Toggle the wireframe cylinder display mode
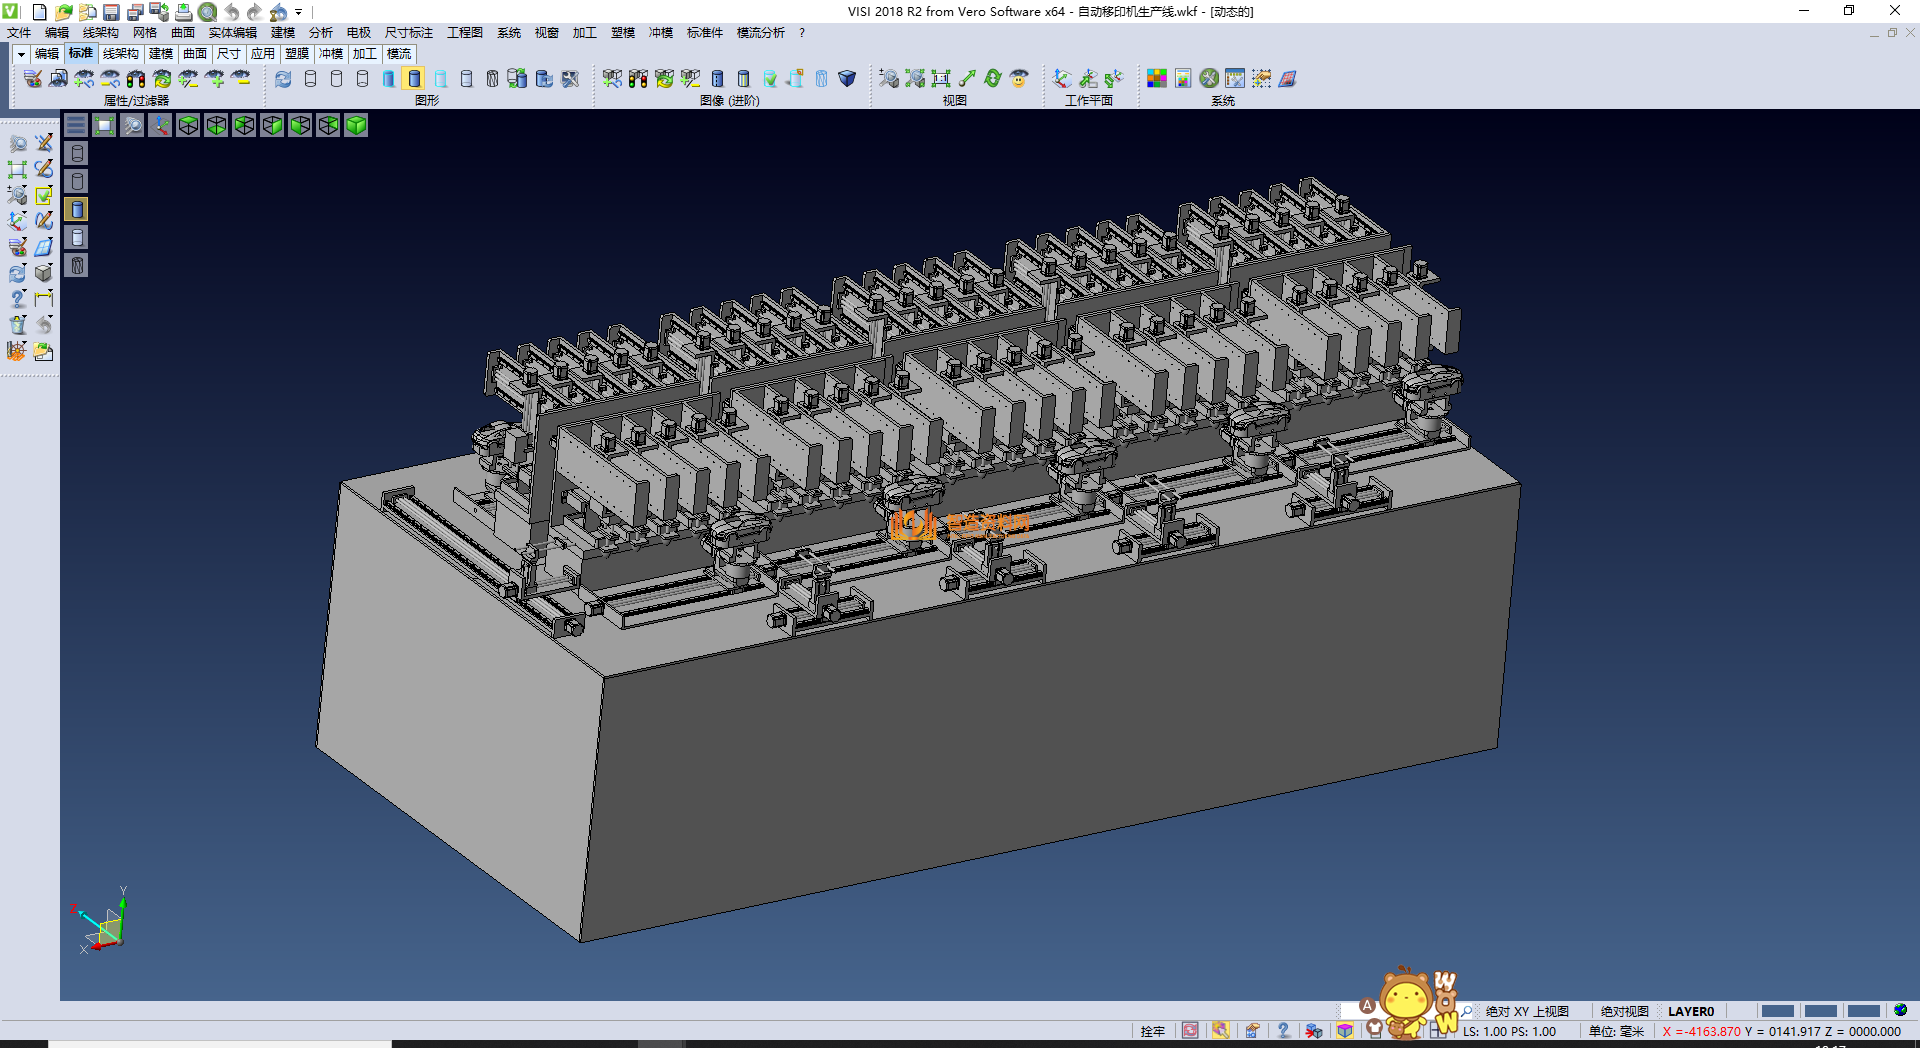 (x=310, y=79)
